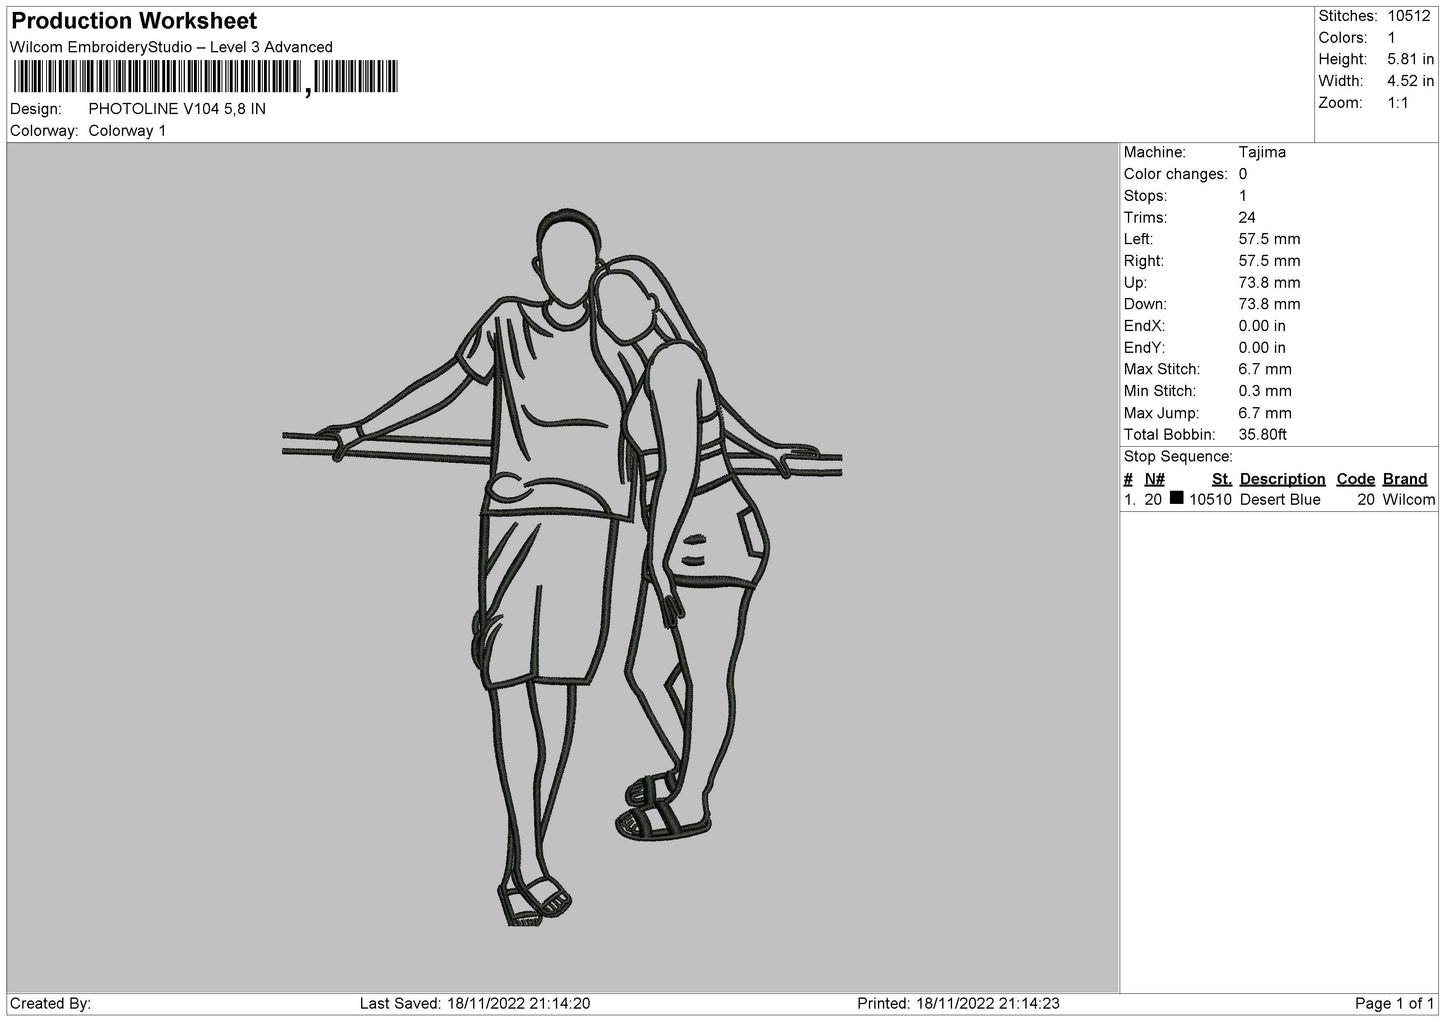The width and height of the screenshot is (1445, 1021).
Task: Click the EndX value 0.00 in
Action: coord(1262,326)
